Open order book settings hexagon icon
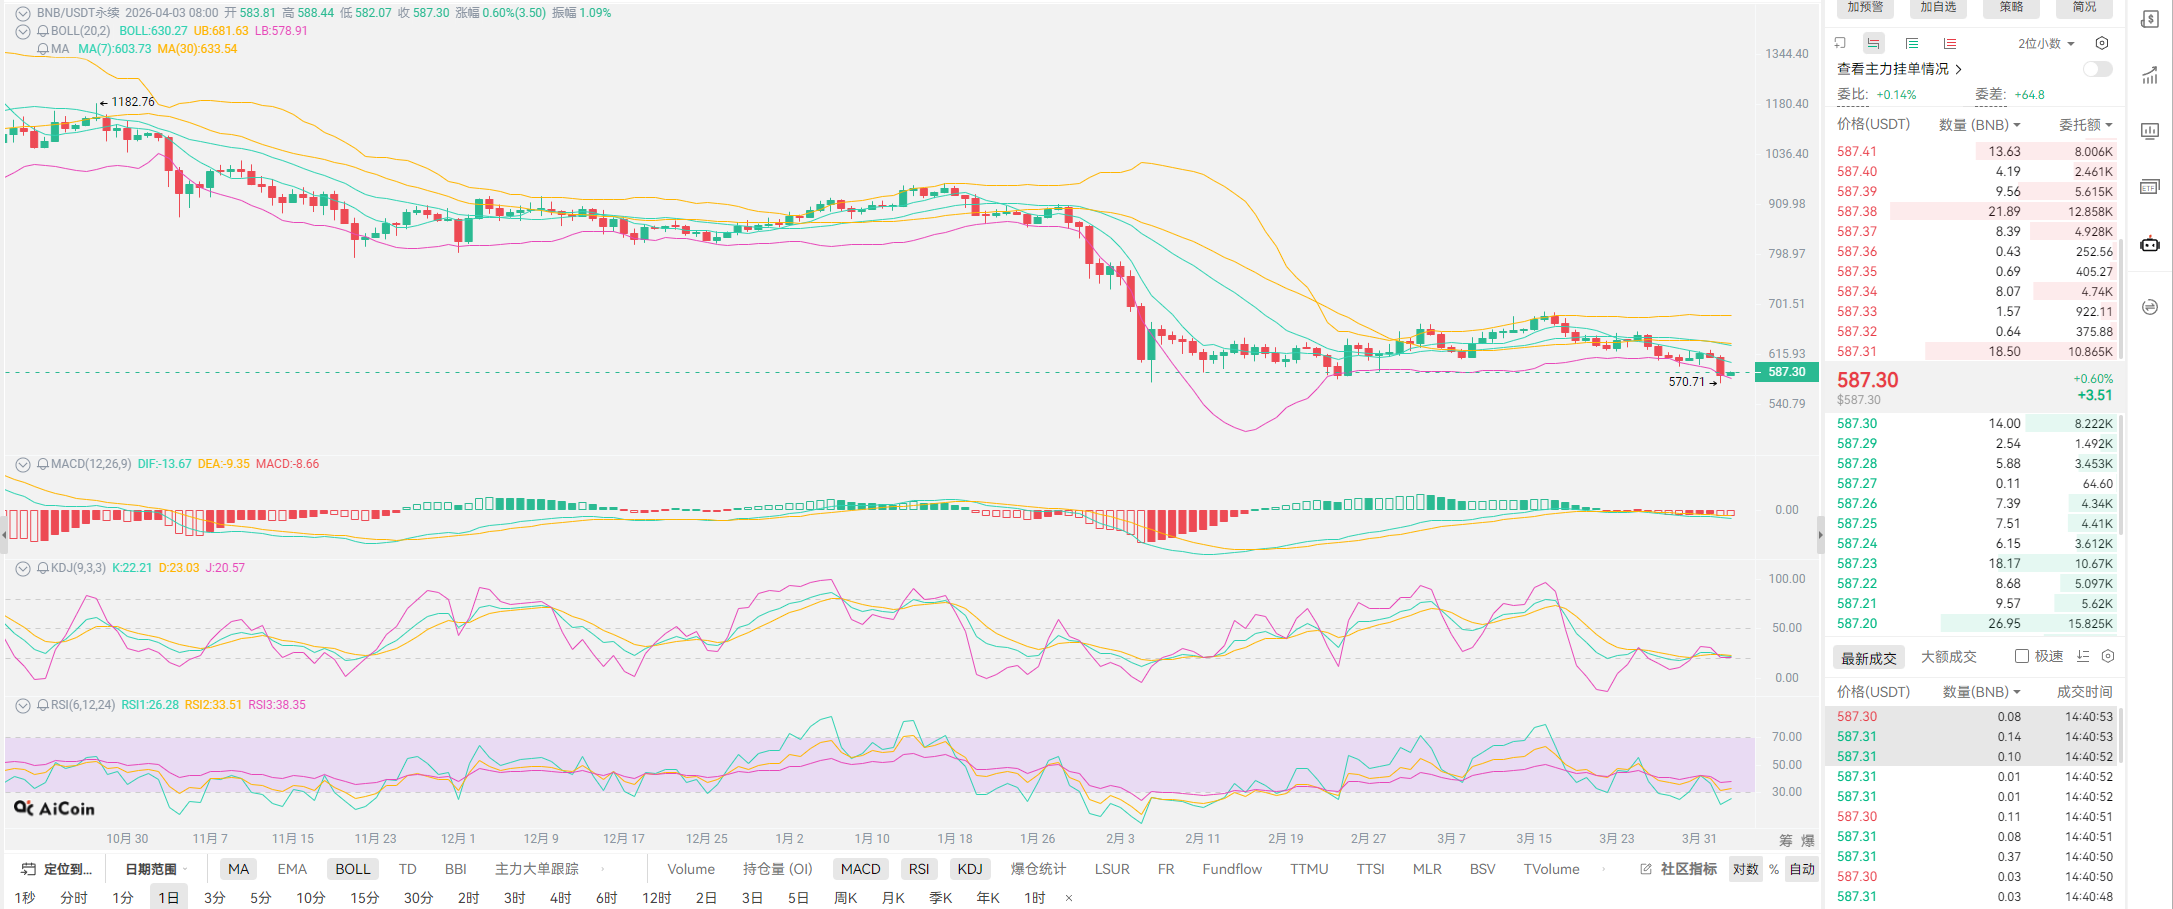Image resolution: width=2173 pixels, height=909 pixels. (x=2101, y=43)
